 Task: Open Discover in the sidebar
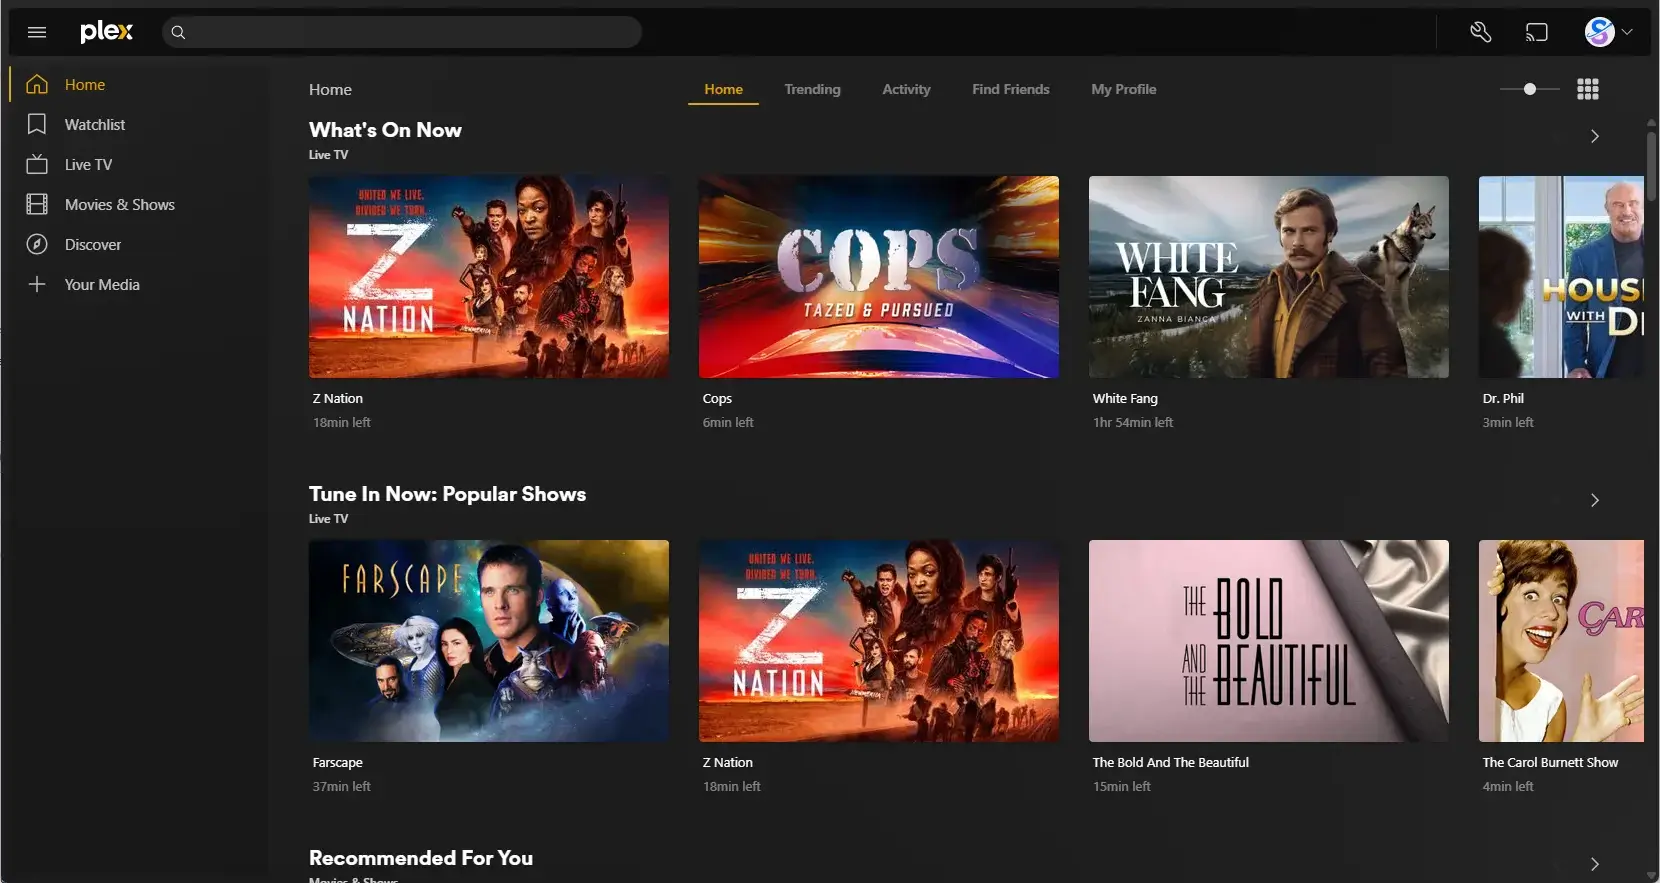point(93,244)
